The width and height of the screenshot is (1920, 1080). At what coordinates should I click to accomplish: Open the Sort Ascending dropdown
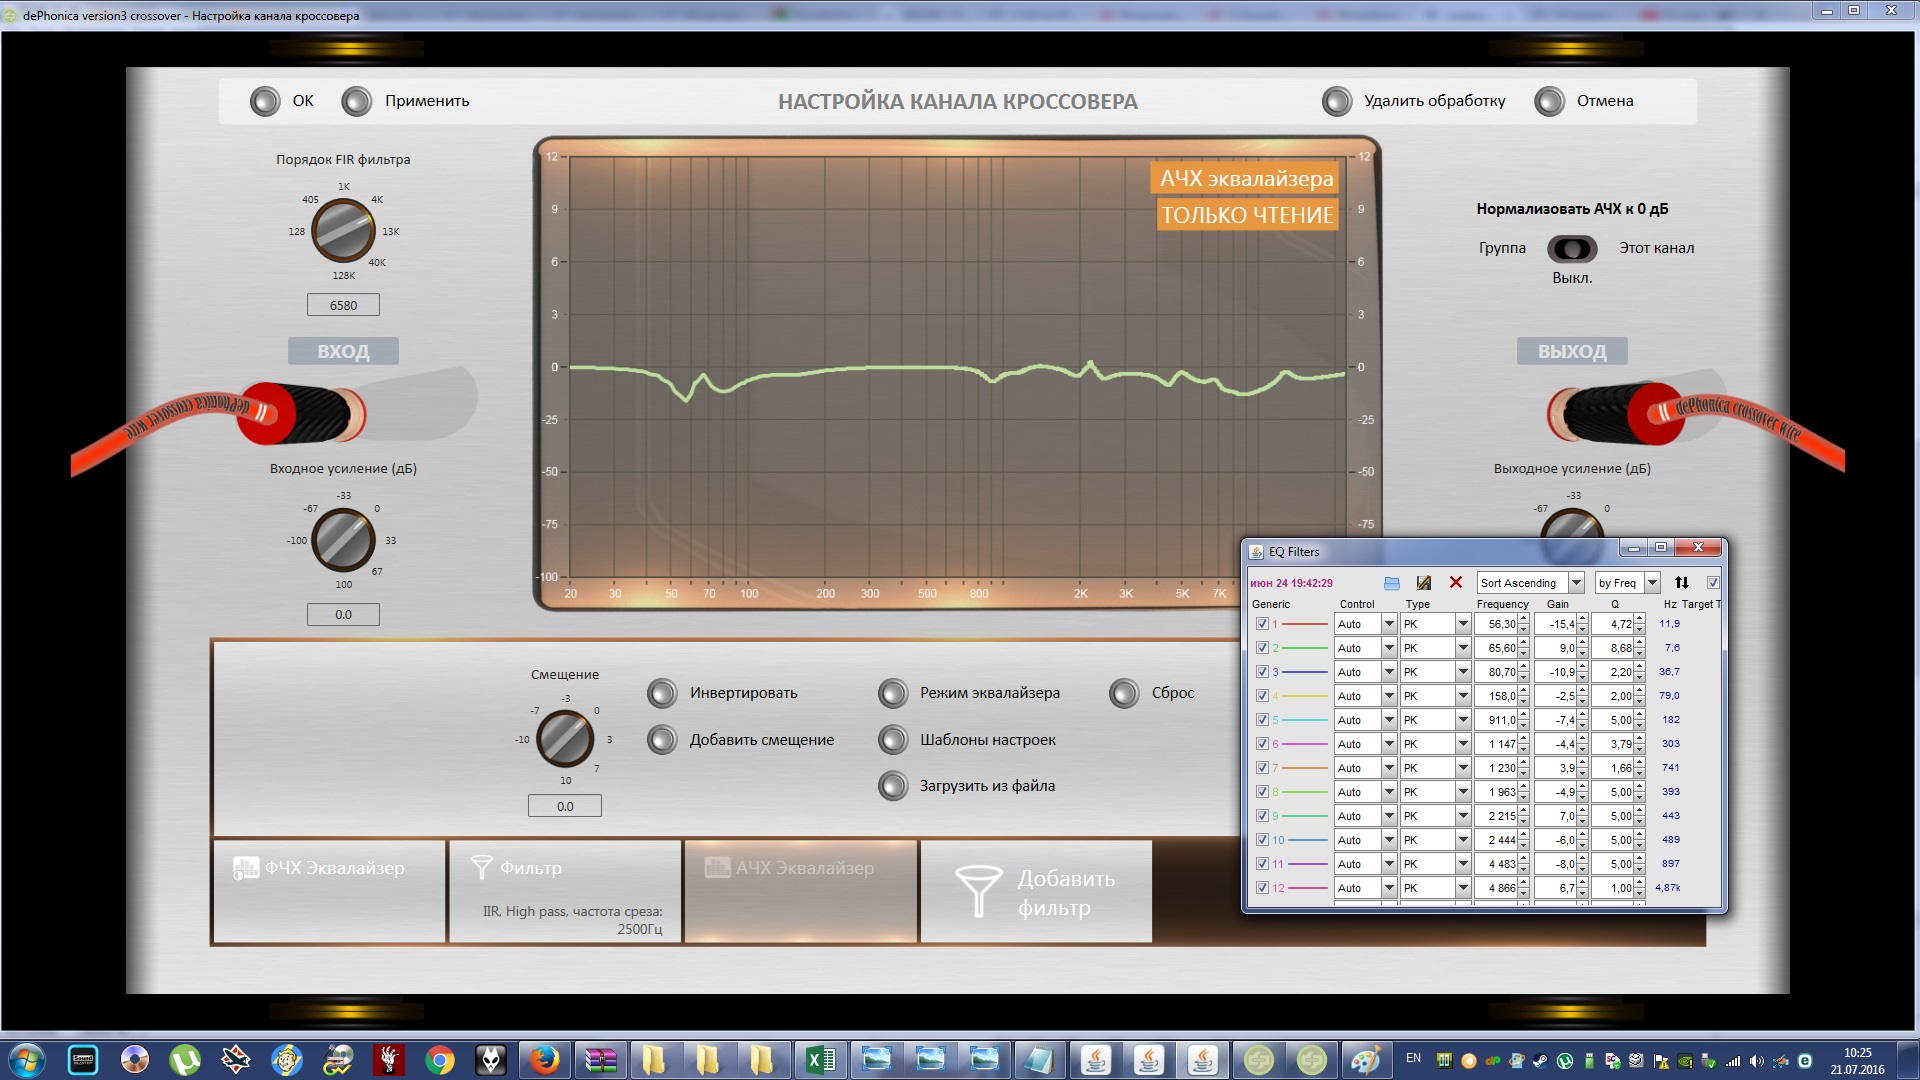click(1576, 583)
